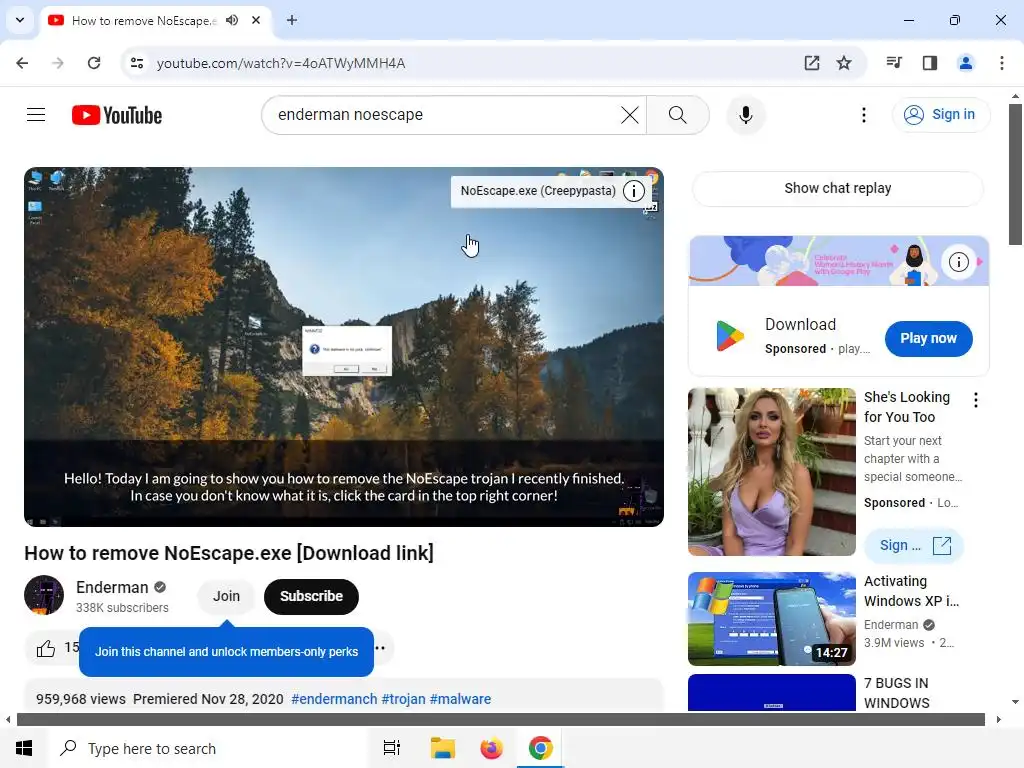This screenshot has height=768, width=1024.
Task: Clear the search box text
Action: (x=630, y=115)
